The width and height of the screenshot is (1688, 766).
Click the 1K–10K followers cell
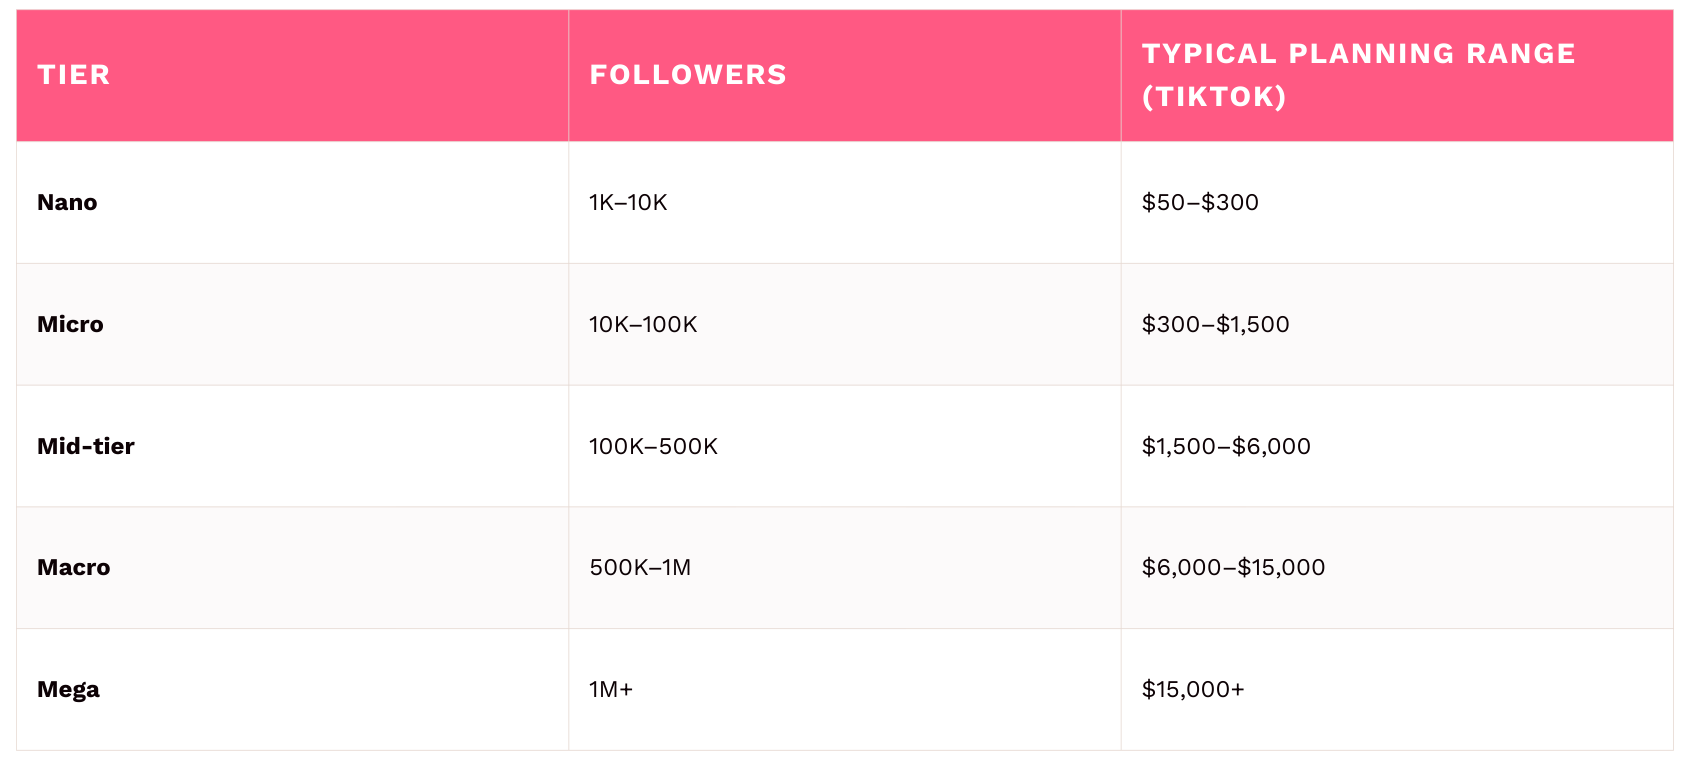pyautogui.click(x=628, y=202)
